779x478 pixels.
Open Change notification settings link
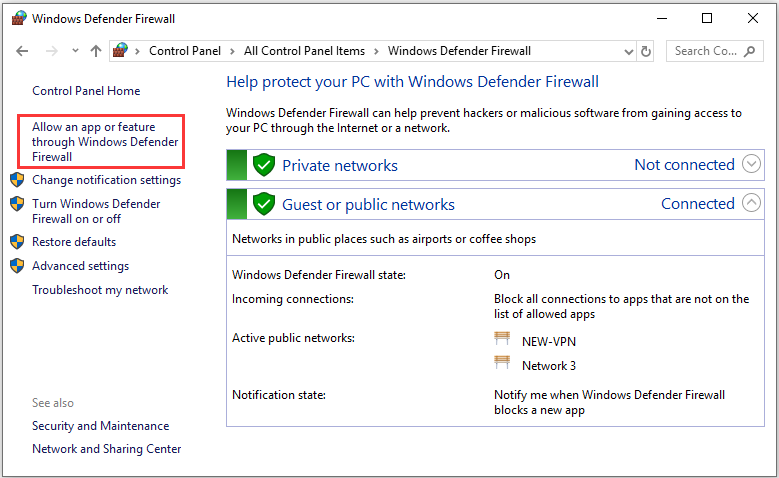pyautogui.click(x=106, y=180)
